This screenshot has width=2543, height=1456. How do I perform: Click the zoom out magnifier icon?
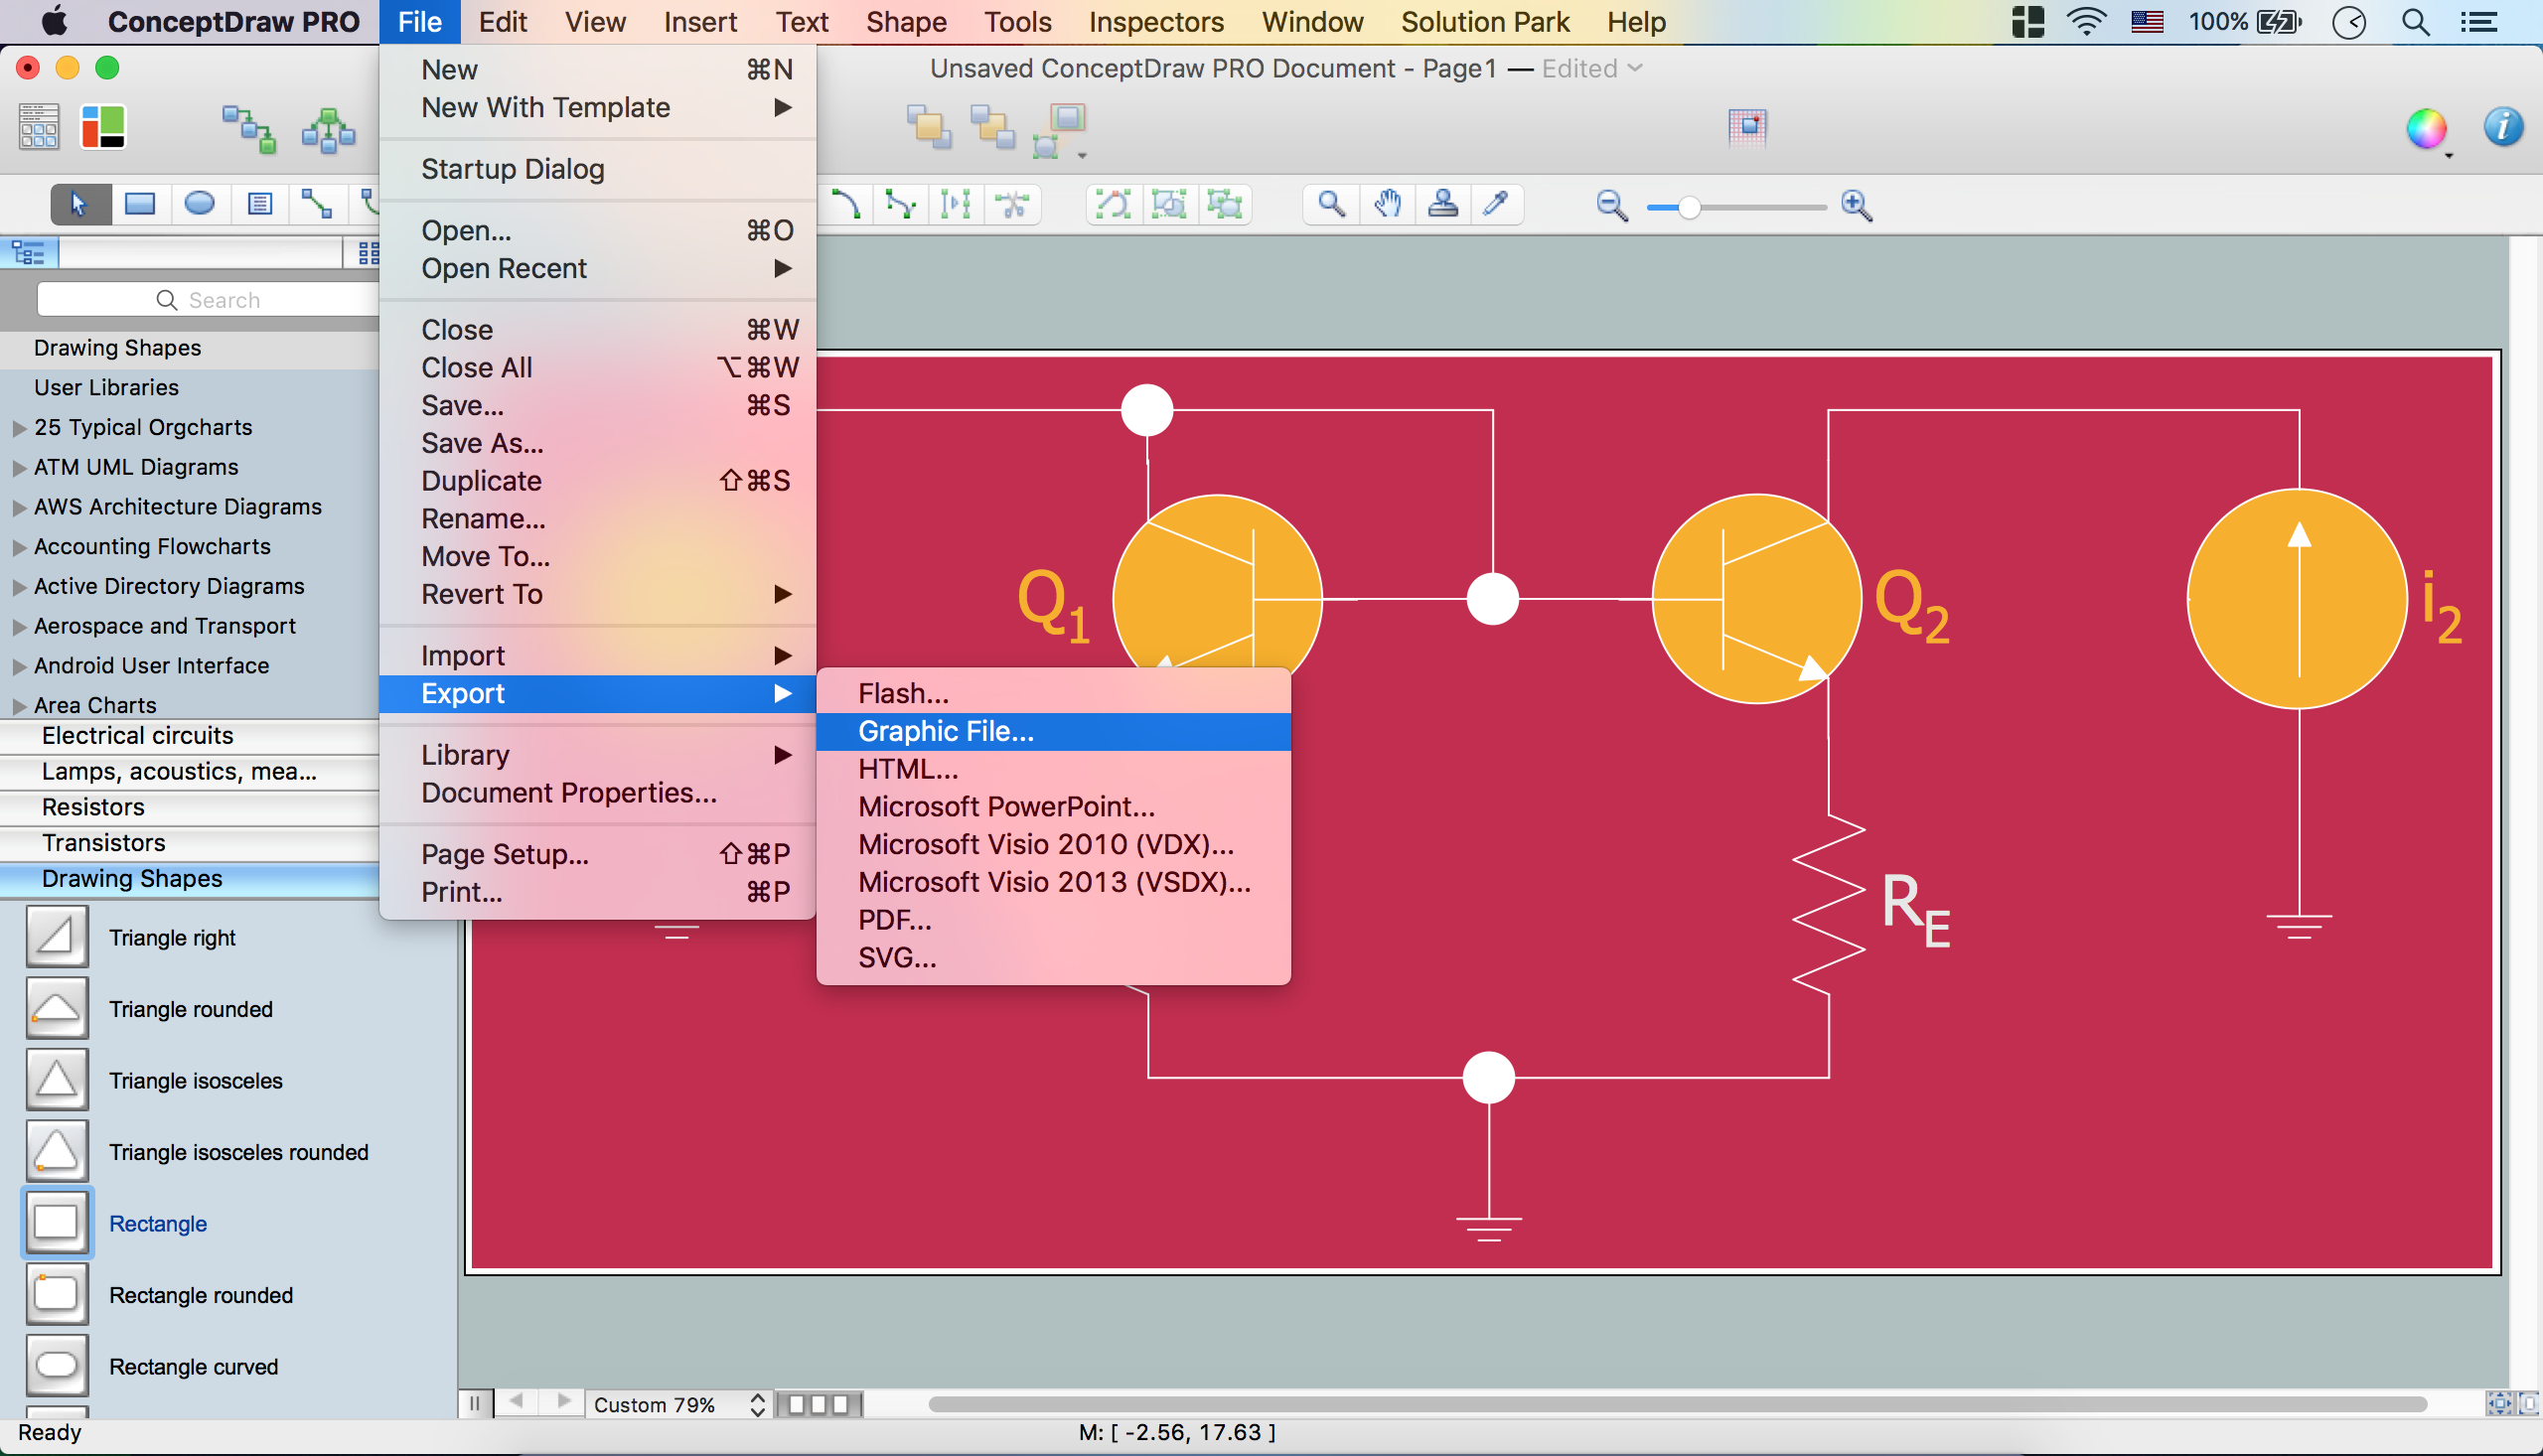(x=1608, y=205)
